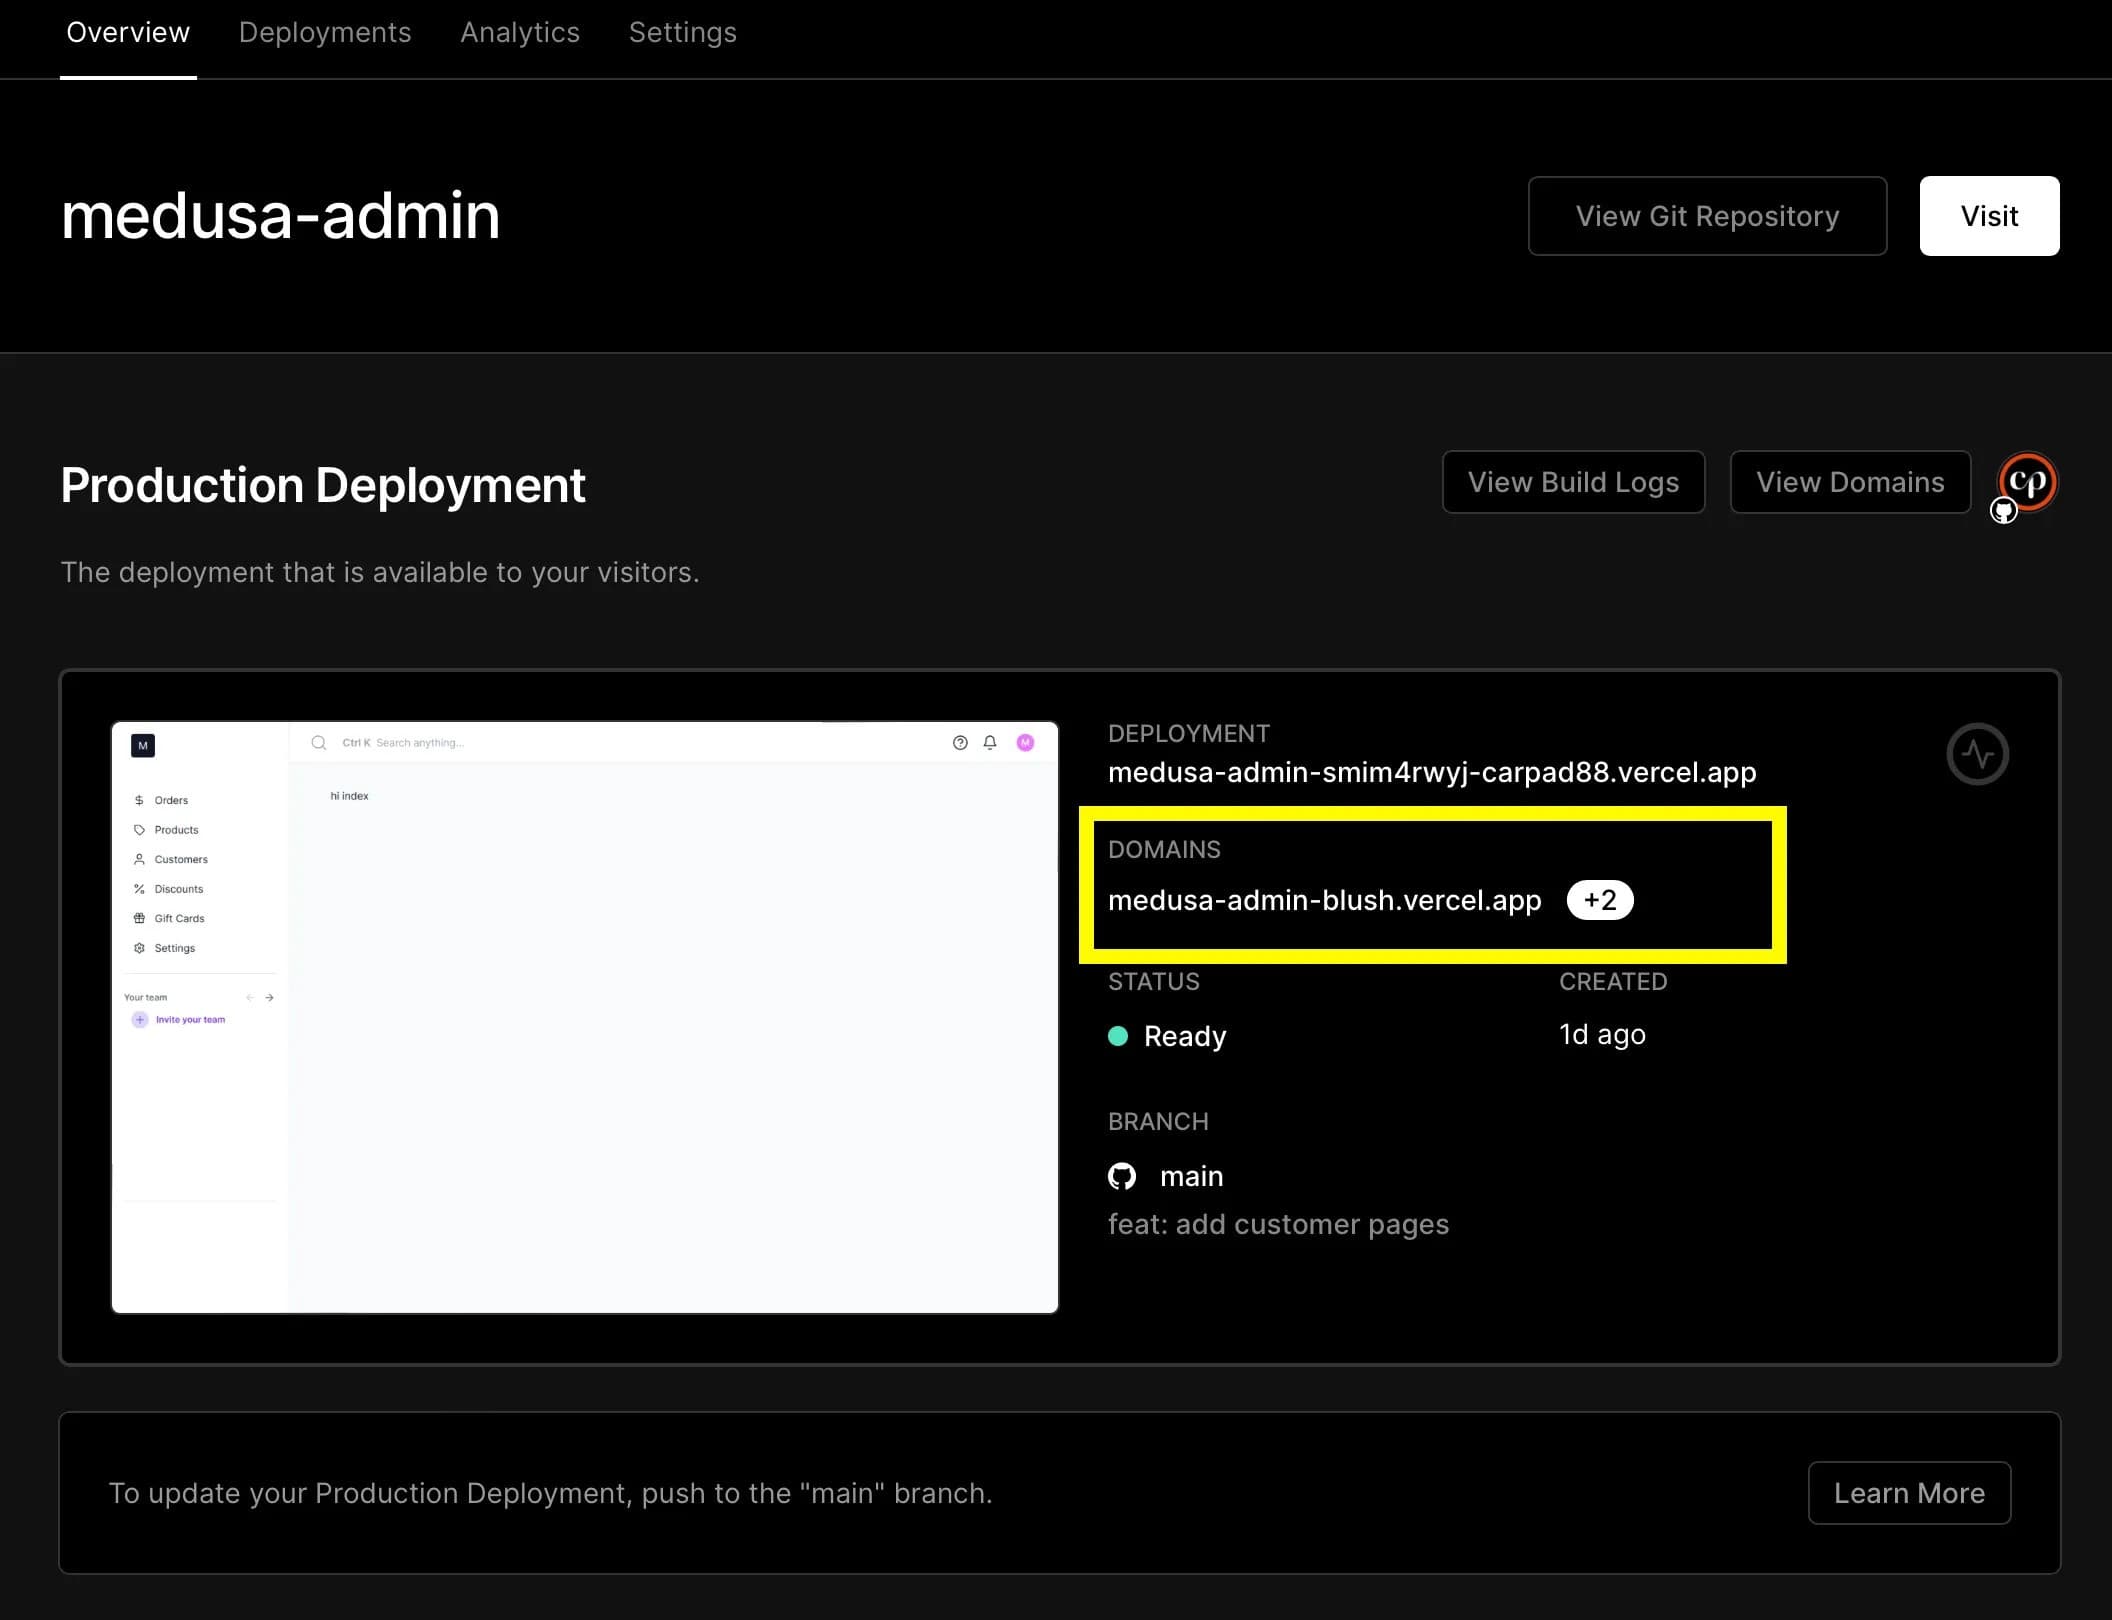Click the Learn More button
The width and height of the screenshot is (2112, 1620).
tap(1909, 1493)
